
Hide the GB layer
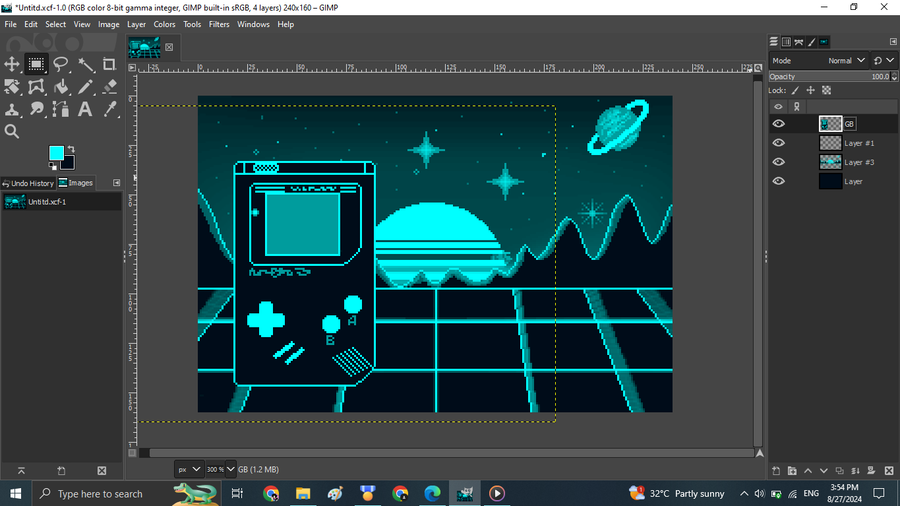click(778, 124)
